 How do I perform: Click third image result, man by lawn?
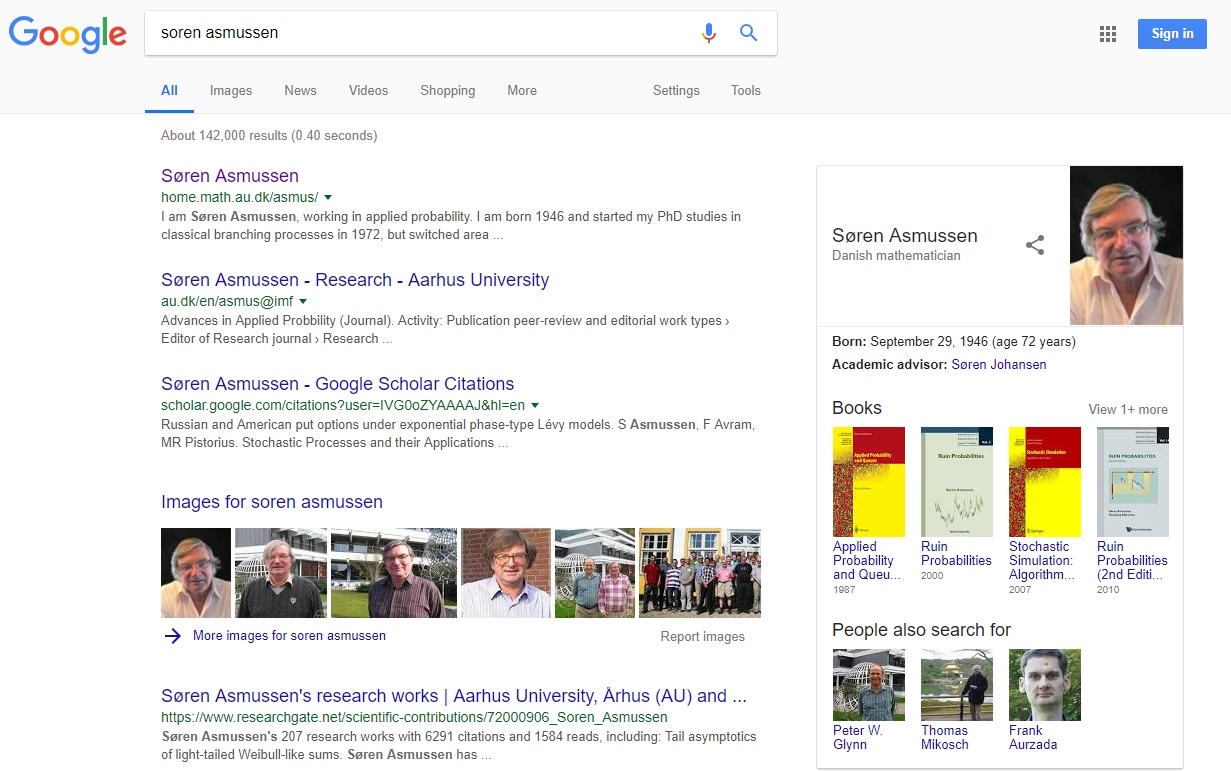394,573
